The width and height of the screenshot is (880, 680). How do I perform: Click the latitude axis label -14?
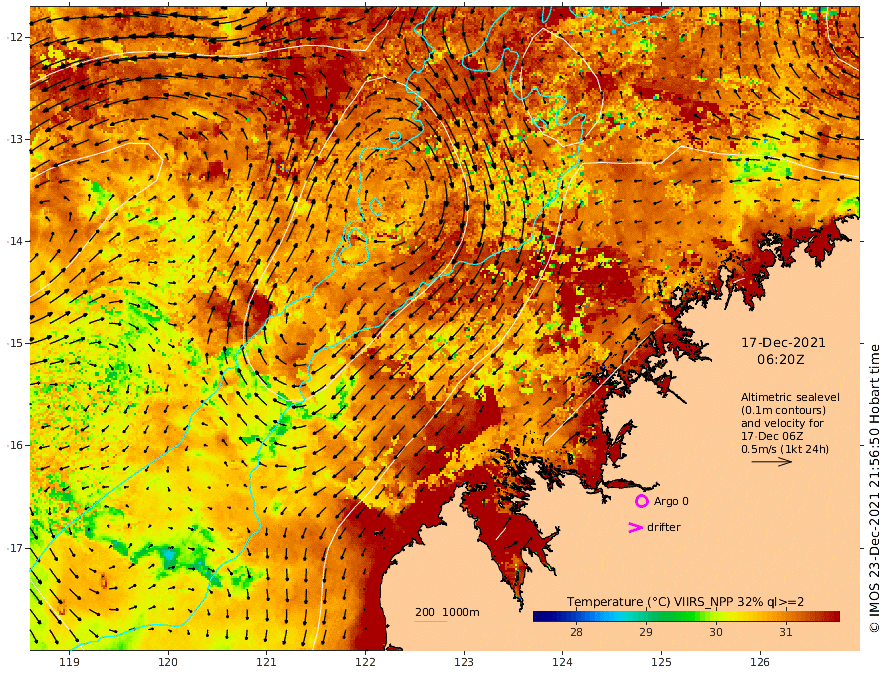point(17,241)
